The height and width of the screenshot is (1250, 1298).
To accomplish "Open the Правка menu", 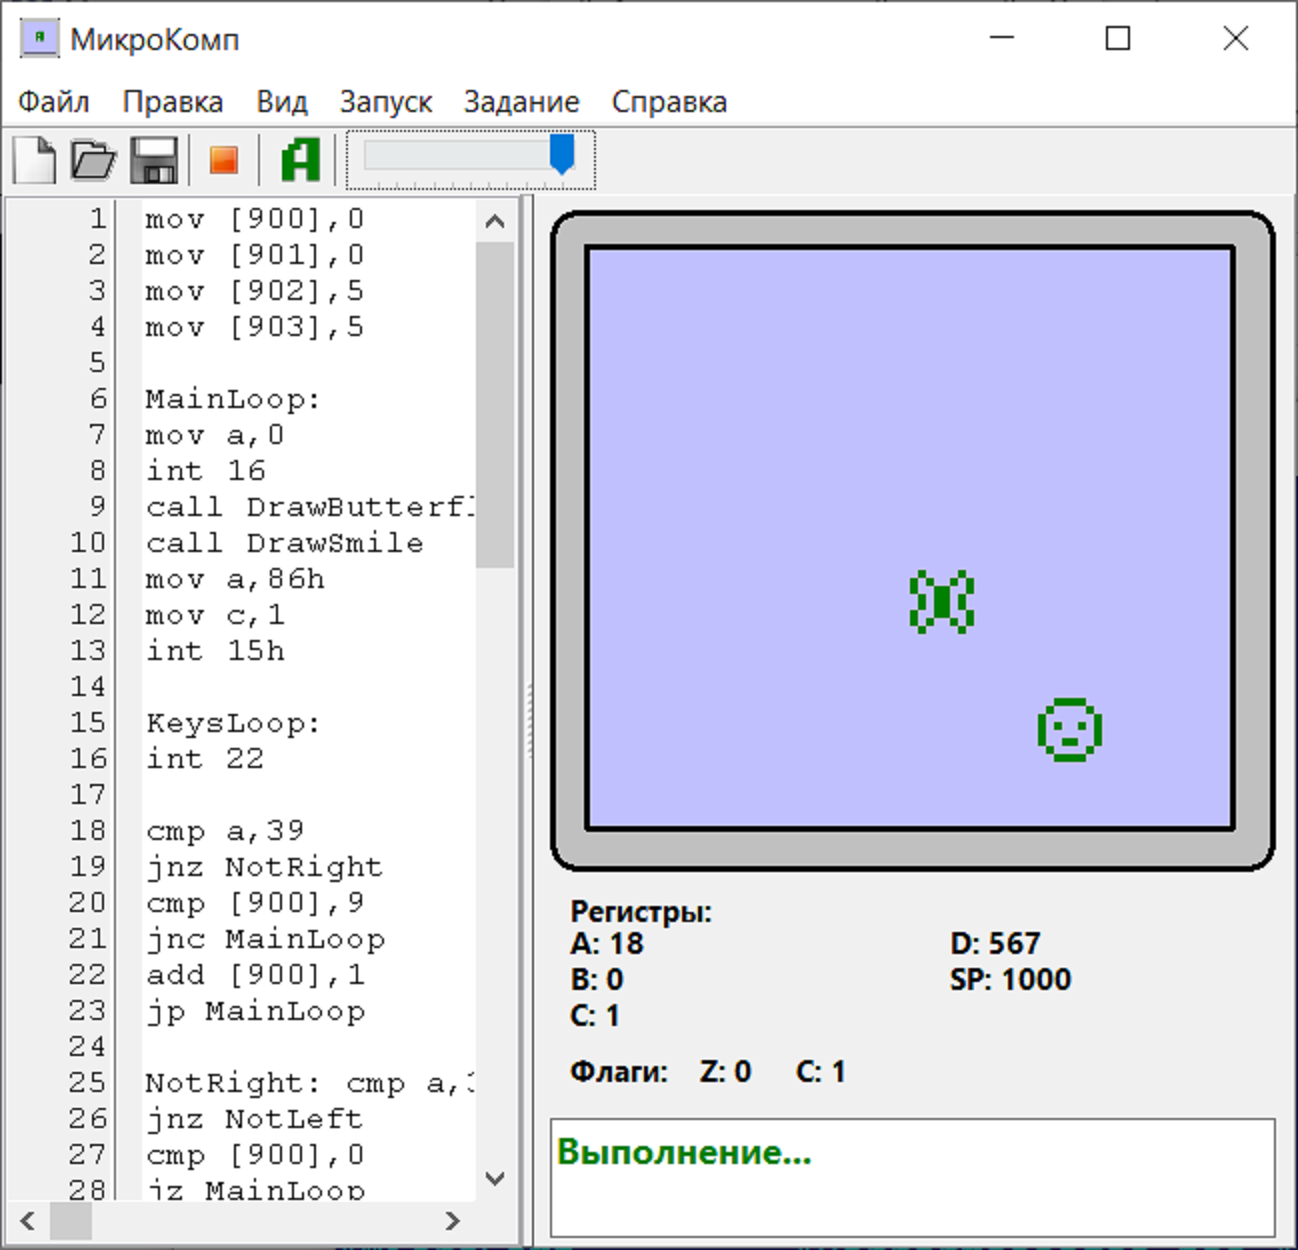I will [172, 102].
